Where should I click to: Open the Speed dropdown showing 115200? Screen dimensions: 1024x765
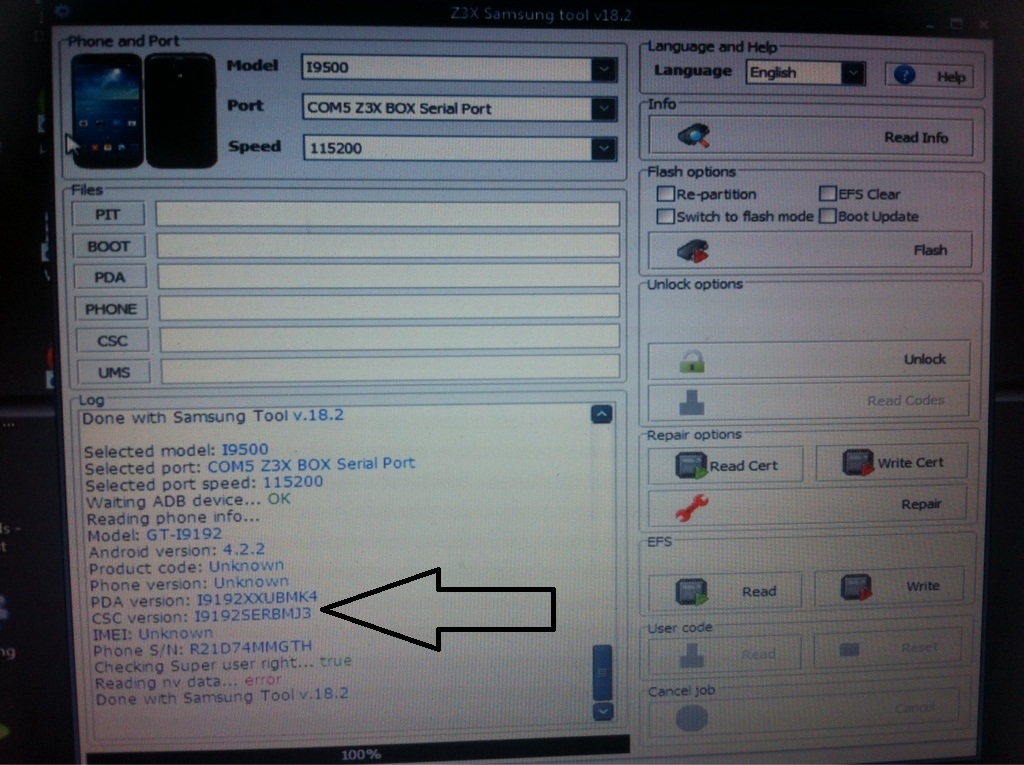point(603,148)
